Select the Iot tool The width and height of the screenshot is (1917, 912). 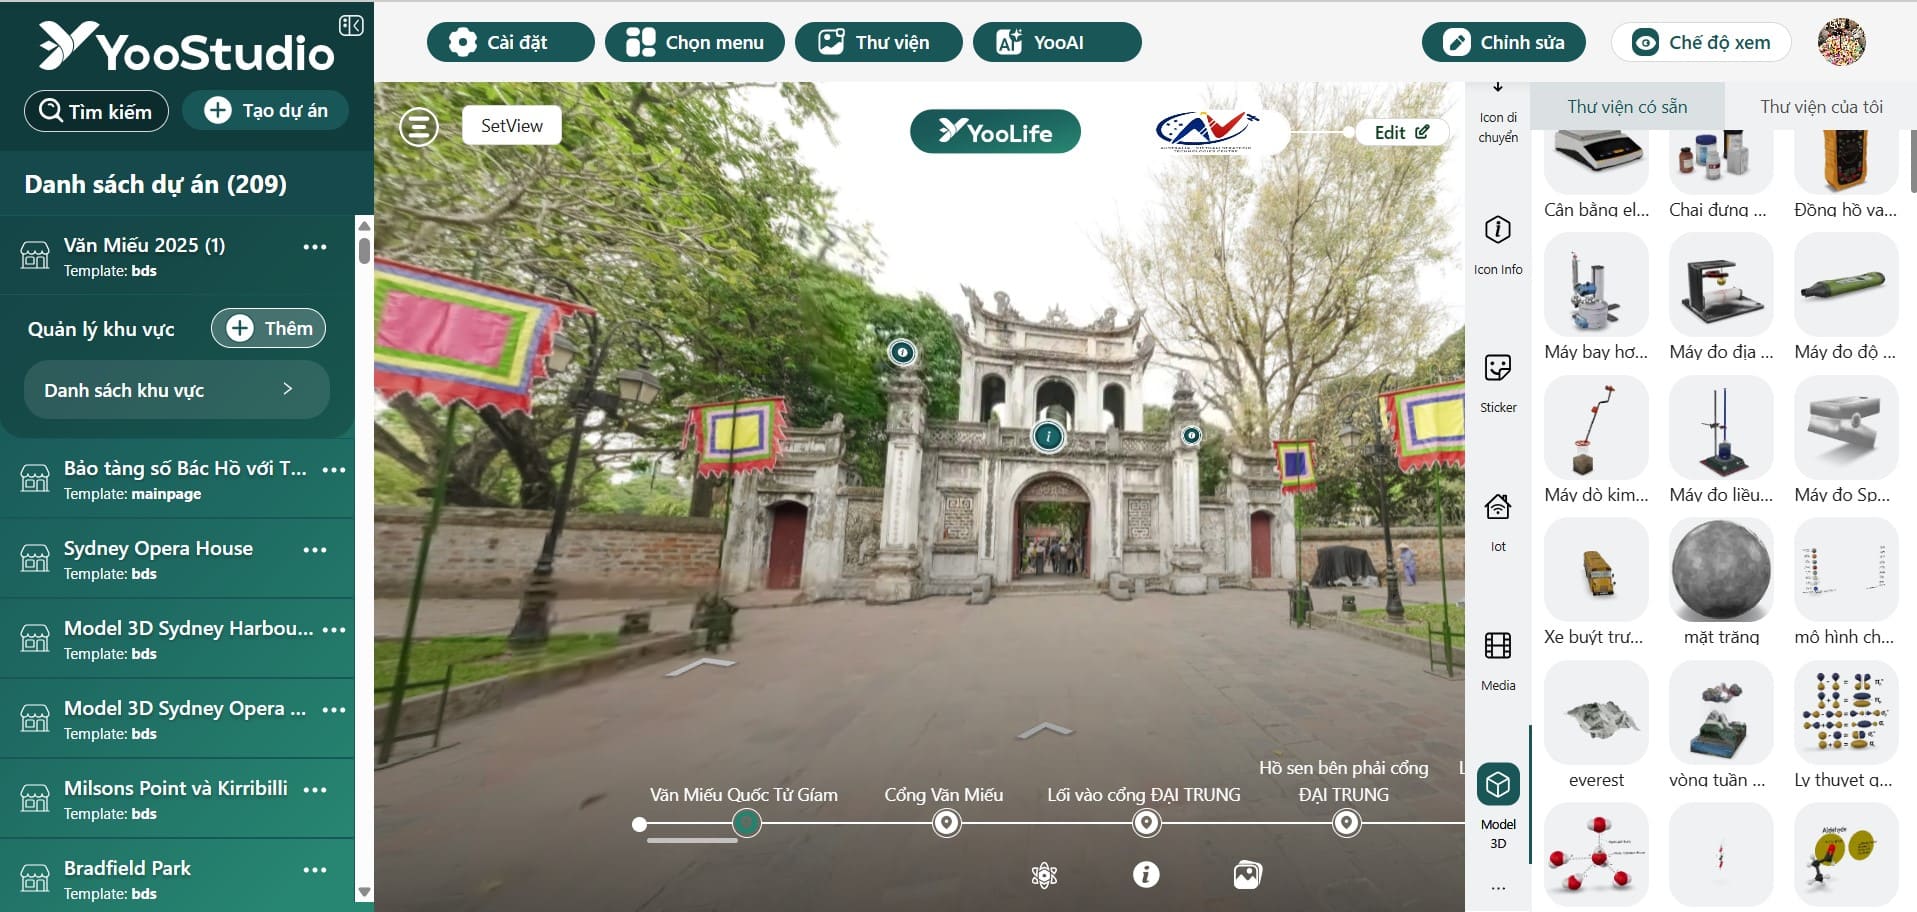click(x=1498, y=522)
